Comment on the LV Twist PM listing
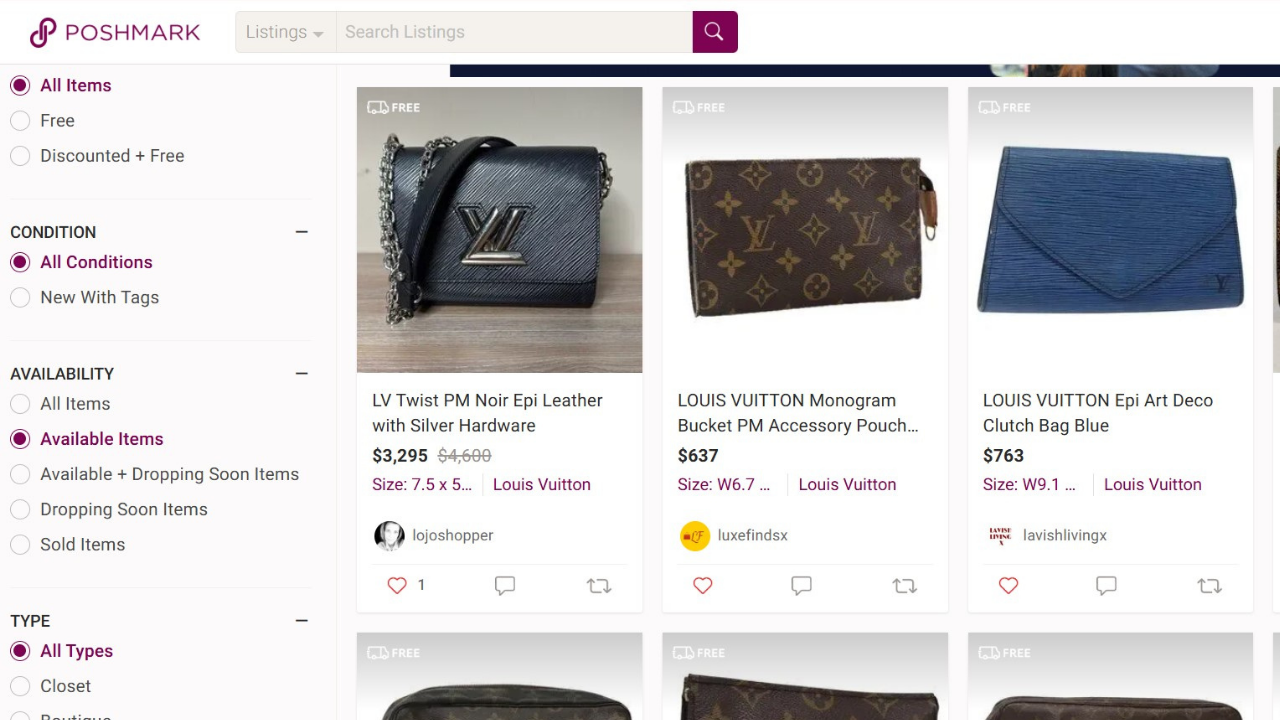This screenshot has width=1280, height=720. coord(505,586)
